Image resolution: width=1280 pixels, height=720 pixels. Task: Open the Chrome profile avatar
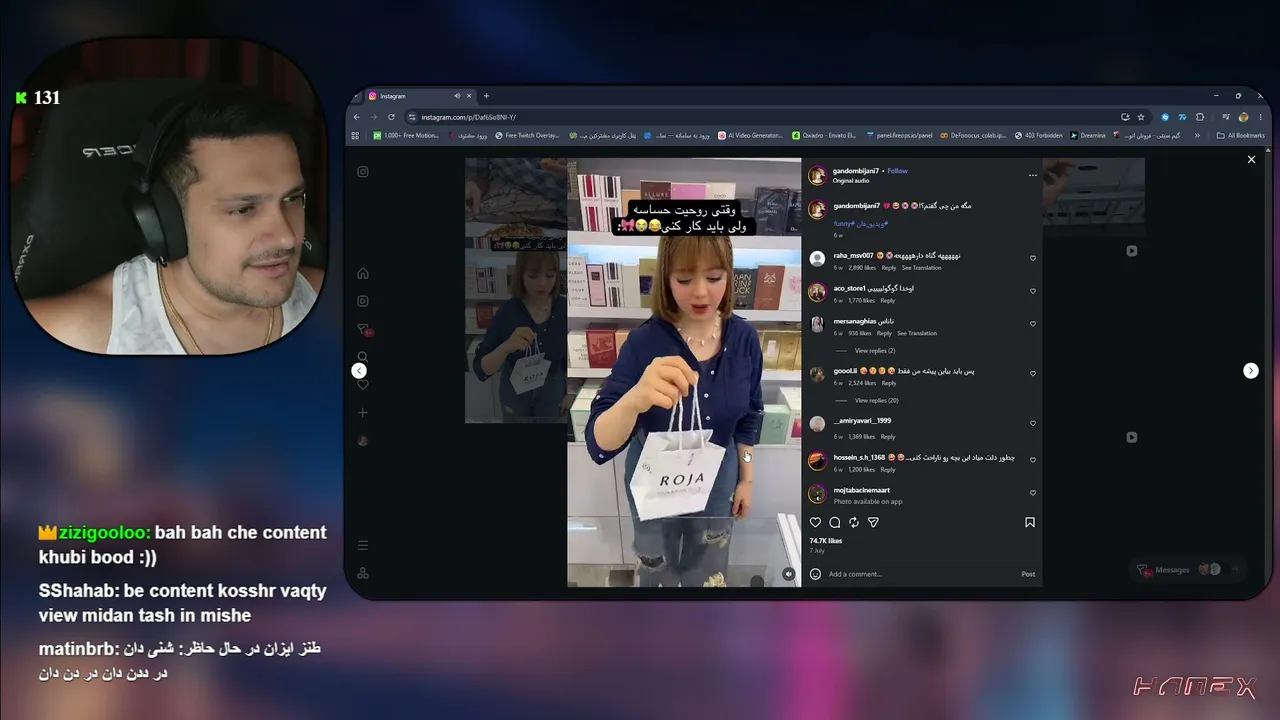click(1243, 117)
